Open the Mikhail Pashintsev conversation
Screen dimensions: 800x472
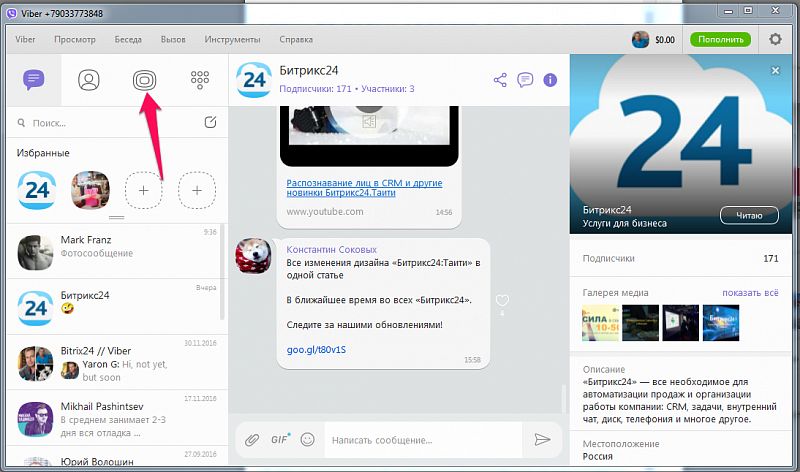[x=117, y=418]
